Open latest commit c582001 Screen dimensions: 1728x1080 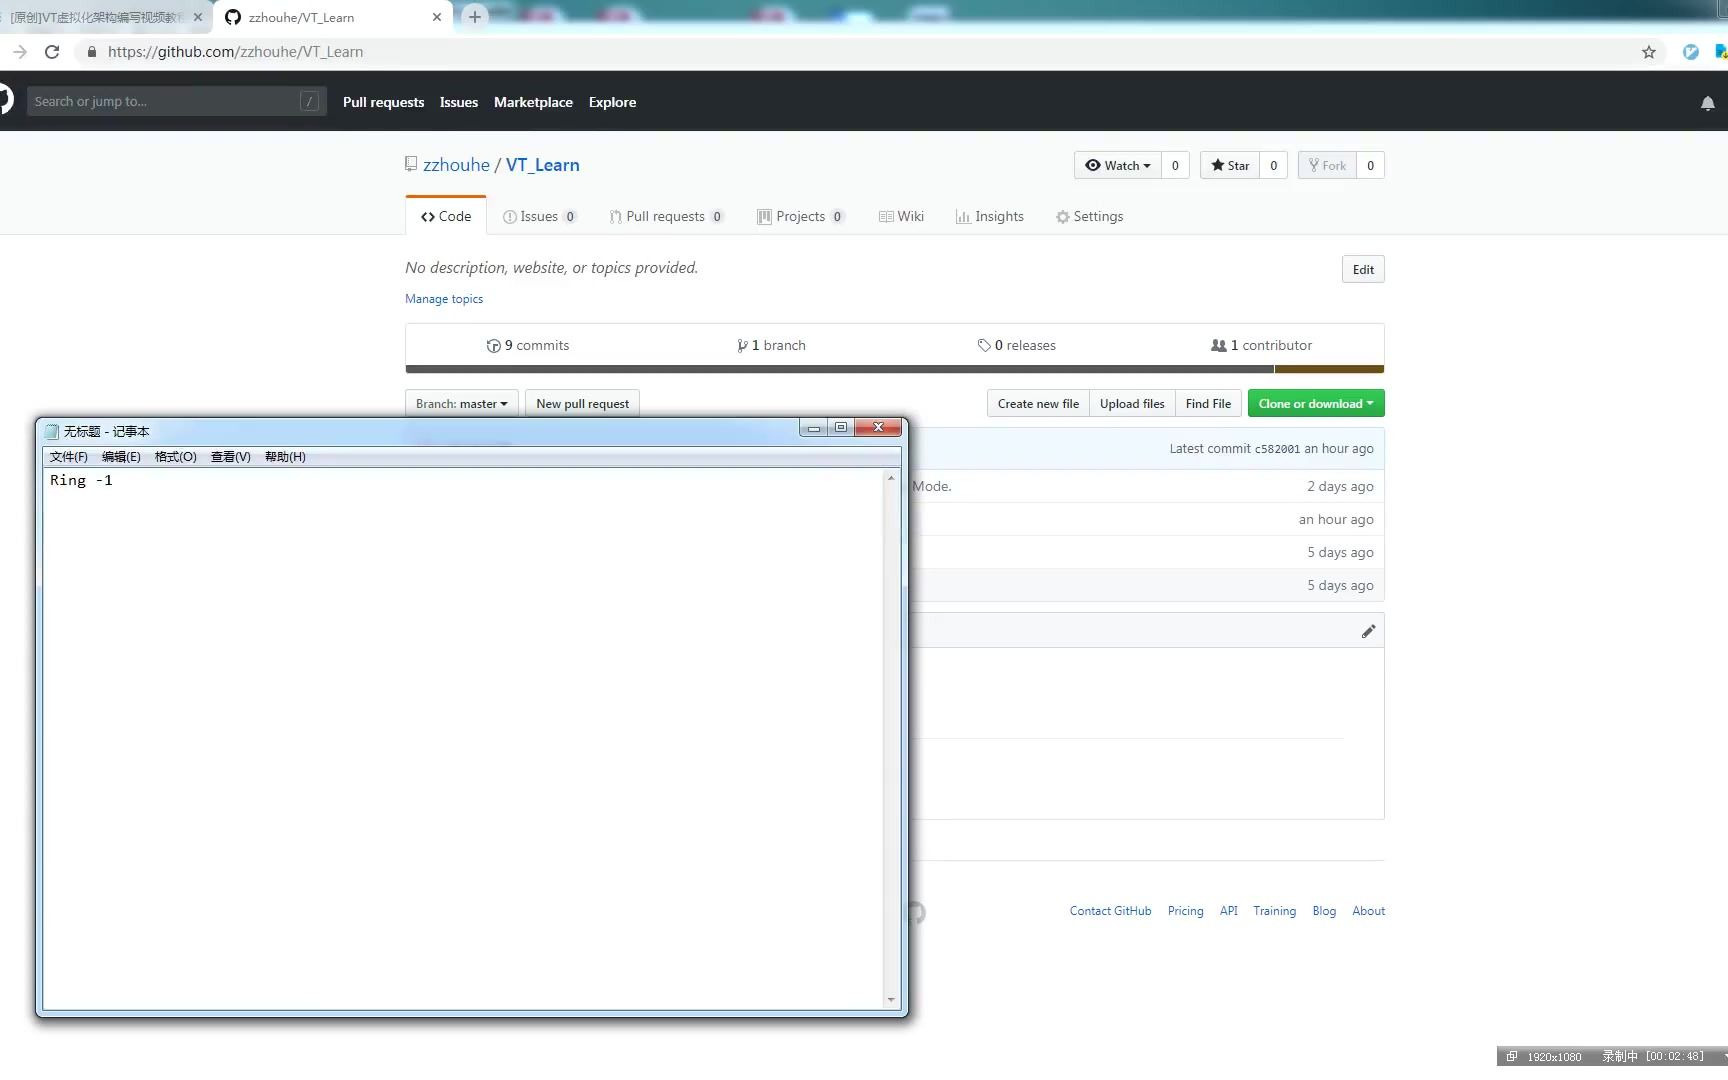point(1277,450)
